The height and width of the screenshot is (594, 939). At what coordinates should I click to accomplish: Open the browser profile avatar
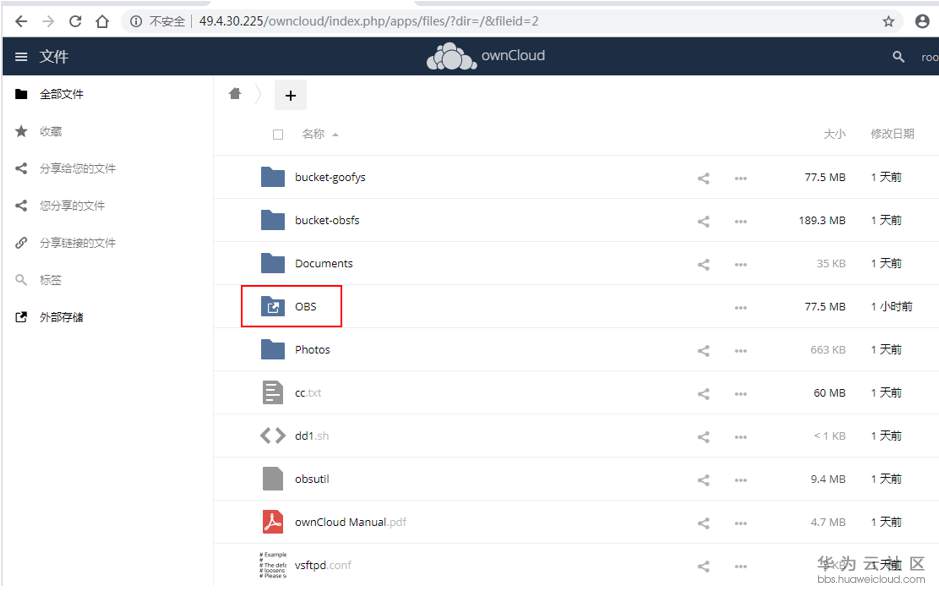922,21
